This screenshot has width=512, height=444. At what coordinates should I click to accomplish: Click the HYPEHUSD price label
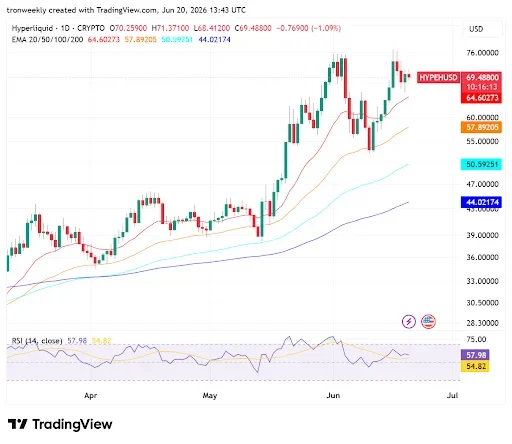click(438, 78)
